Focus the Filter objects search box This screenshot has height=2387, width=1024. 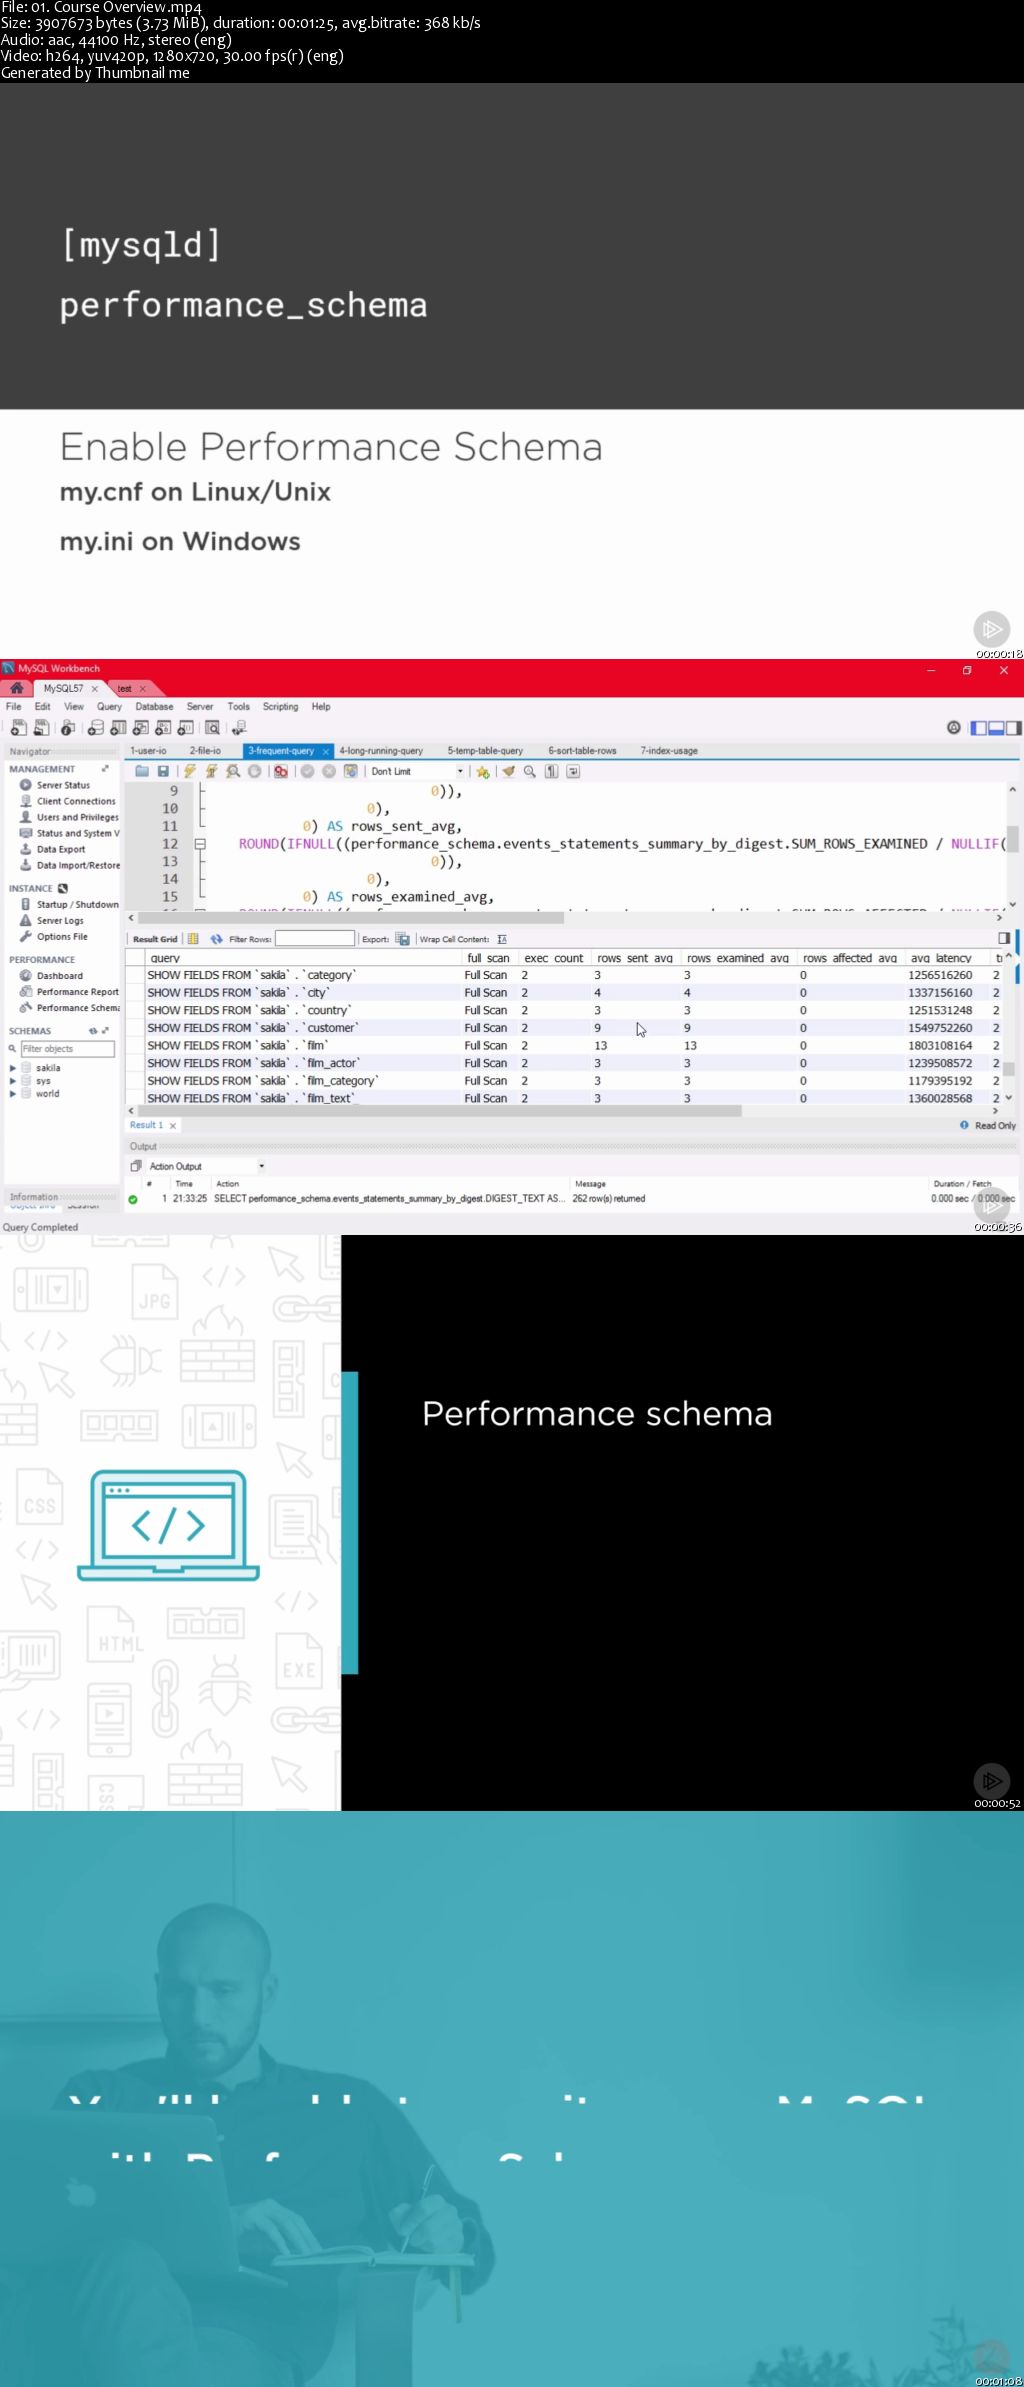(67, 1049)
